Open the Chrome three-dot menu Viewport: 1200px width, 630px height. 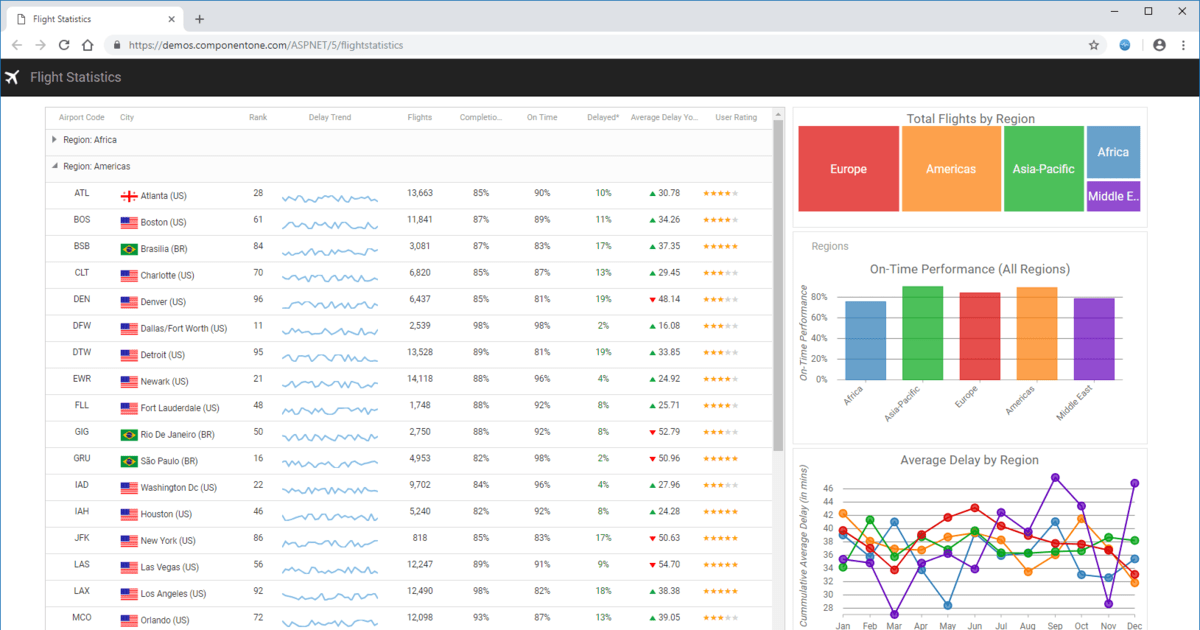[1184, 44]
